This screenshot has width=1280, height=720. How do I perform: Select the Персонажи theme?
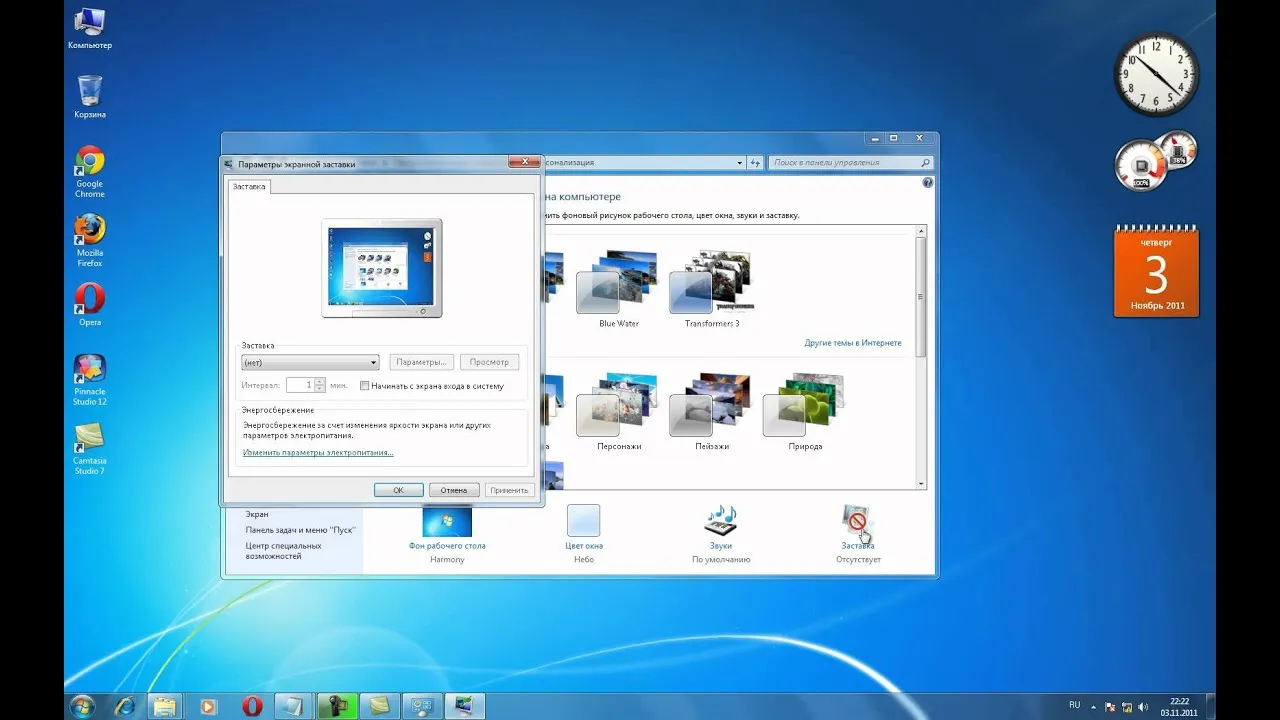point(618,411)
